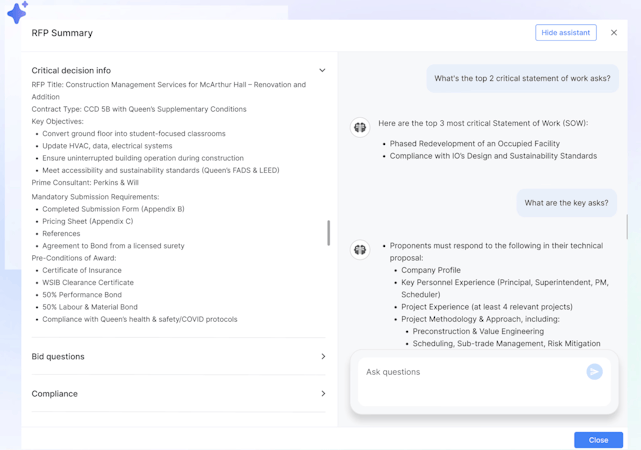Click the top 2 critical statement question bubble
The width and height of the screenshot is (641, 450).
click(x=522, y=78)
